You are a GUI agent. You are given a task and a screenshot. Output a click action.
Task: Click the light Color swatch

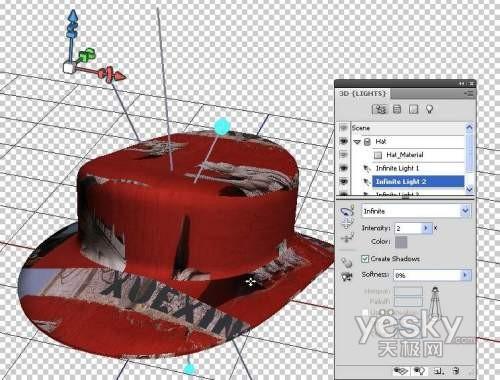(x=401, y=242)
